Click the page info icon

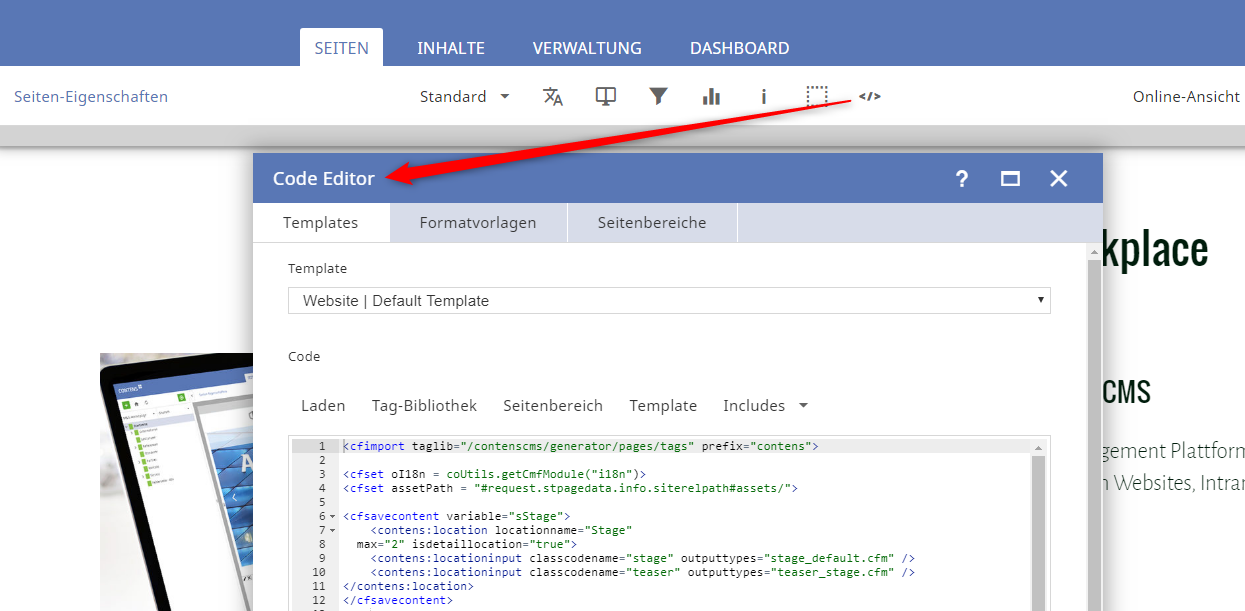pyautogui.click(x=764, y=97)
